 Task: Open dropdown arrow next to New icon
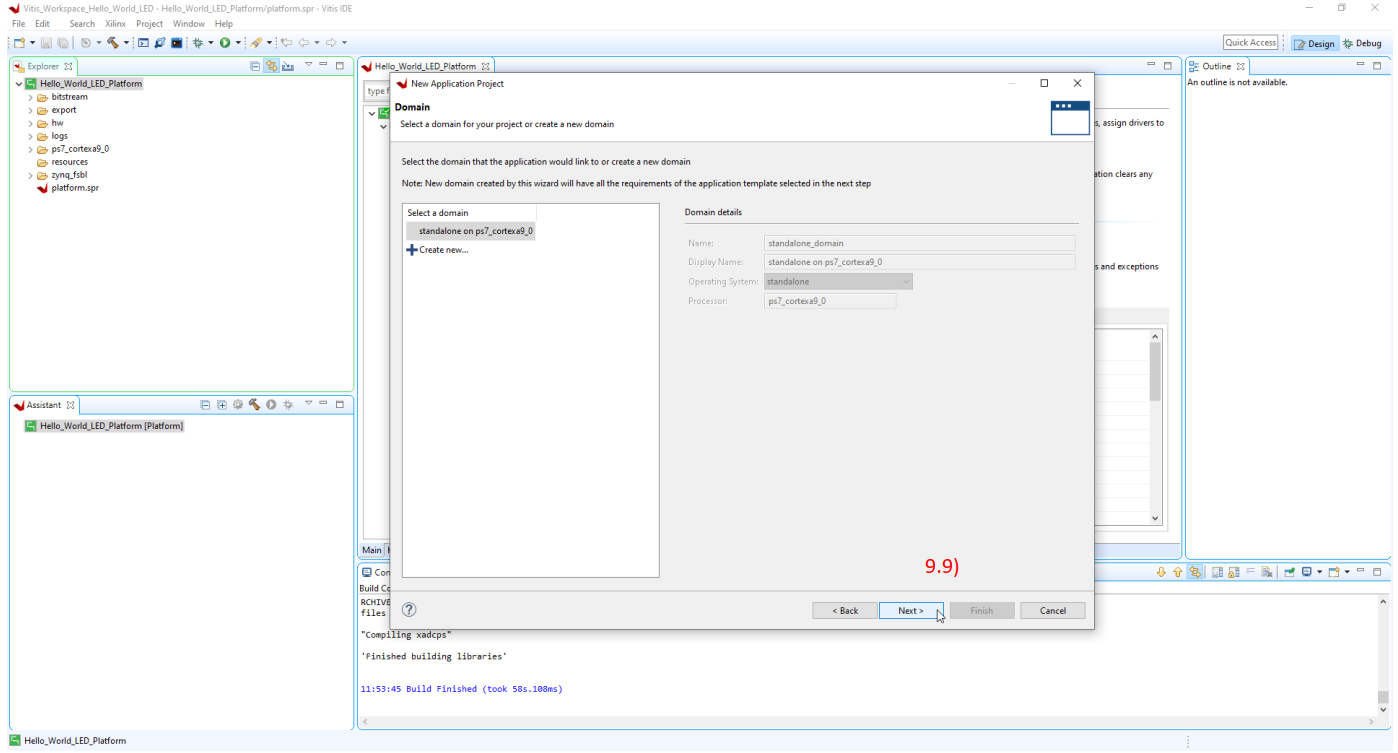coord(32,43)
